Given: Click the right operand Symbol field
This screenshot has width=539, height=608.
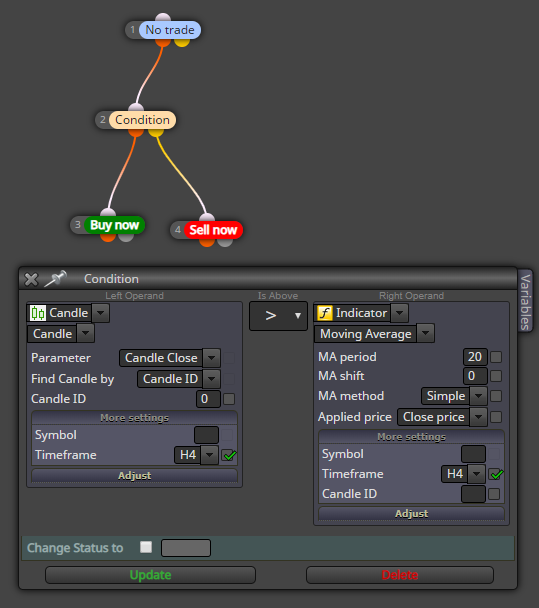Looking at the screenshot, I should [x=473, y=454].
